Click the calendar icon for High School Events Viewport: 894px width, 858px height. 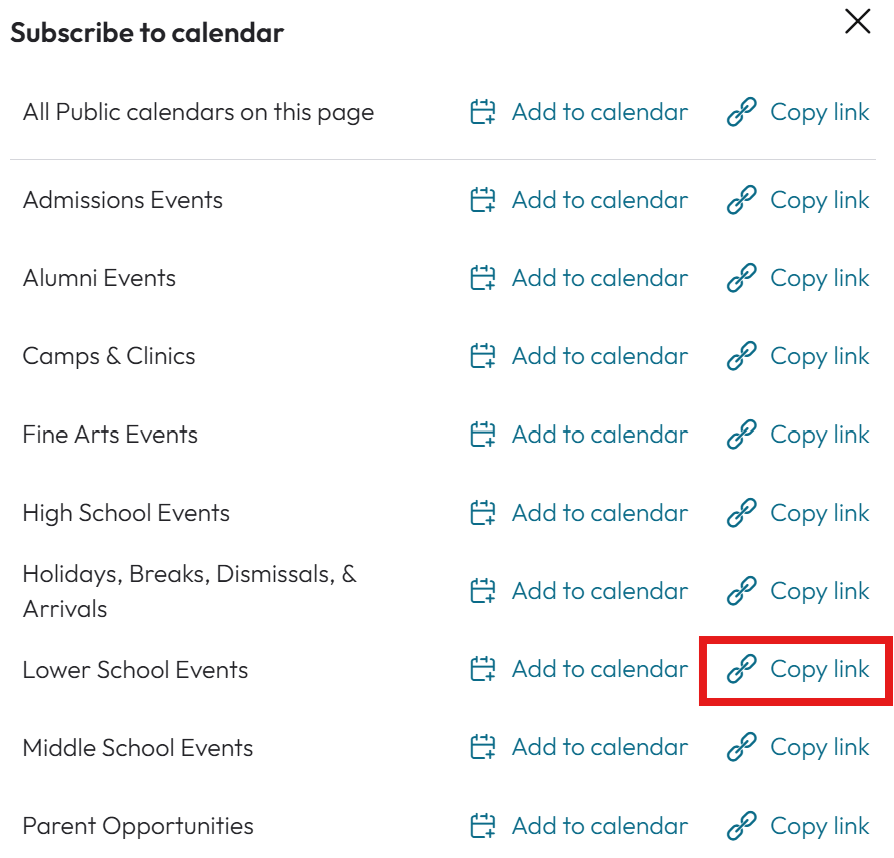[x=482, y=513]
